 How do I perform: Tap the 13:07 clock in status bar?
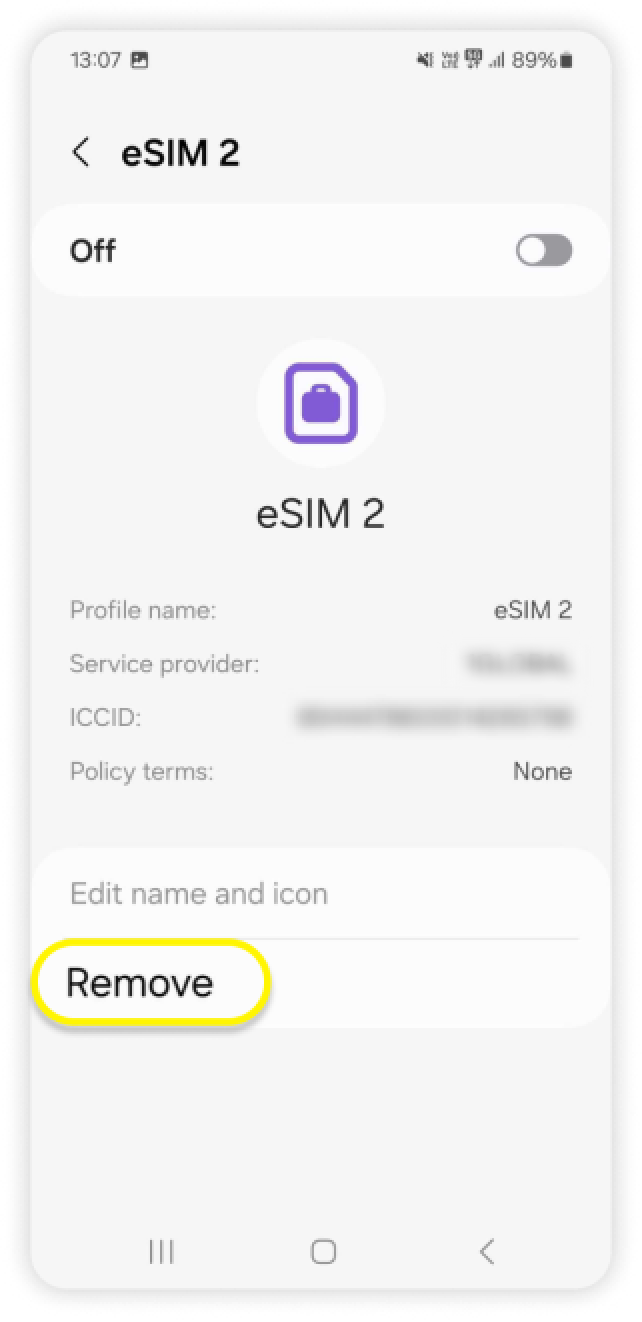96,60
